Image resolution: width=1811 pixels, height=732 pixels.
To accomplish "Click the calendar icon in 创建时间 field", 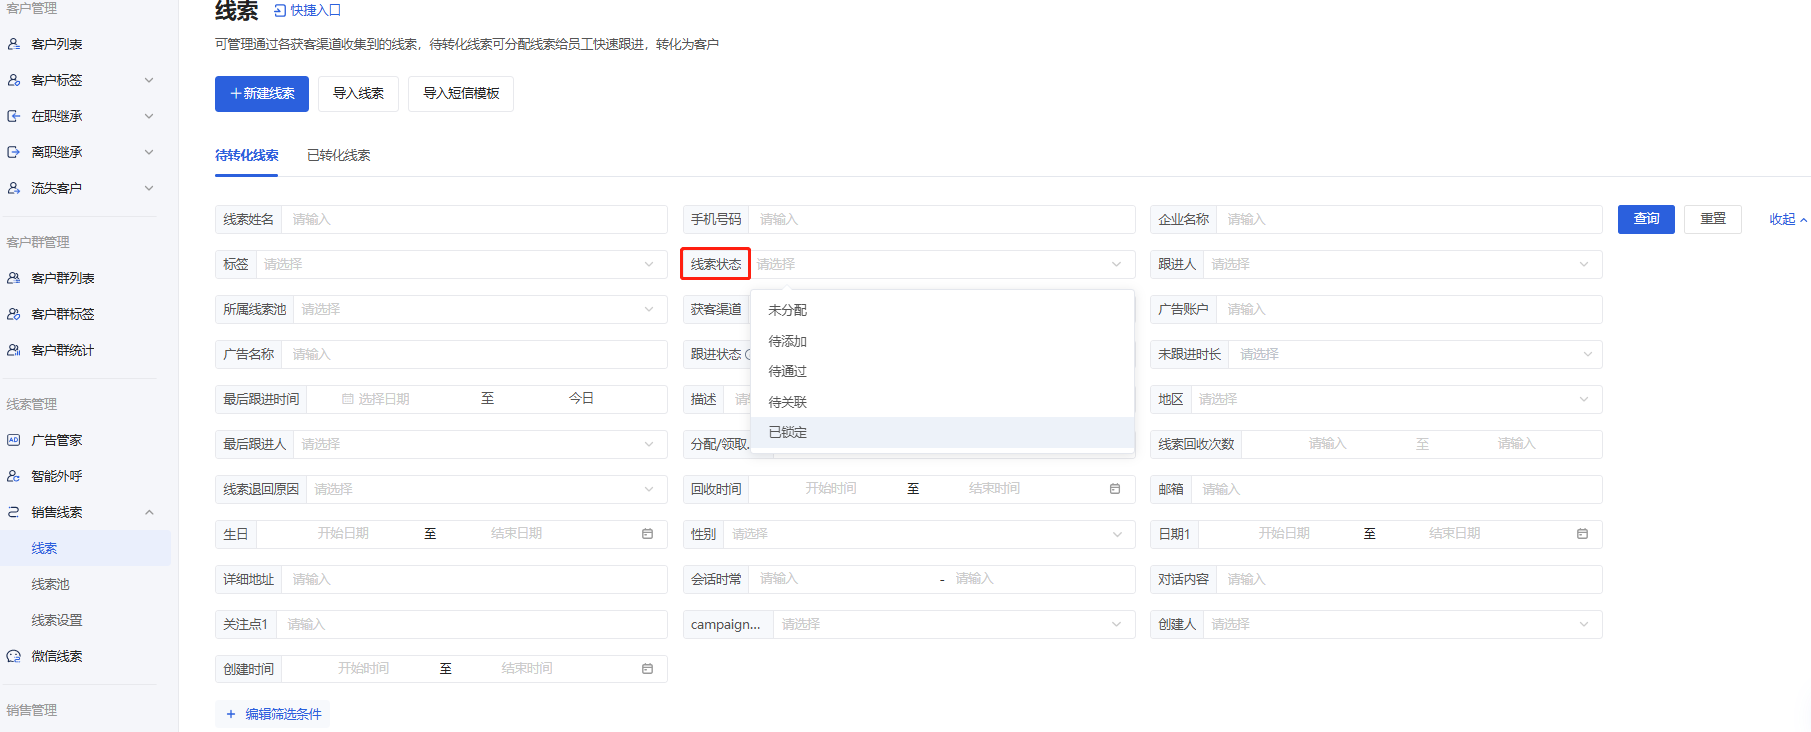I will (x=647, y=669).
